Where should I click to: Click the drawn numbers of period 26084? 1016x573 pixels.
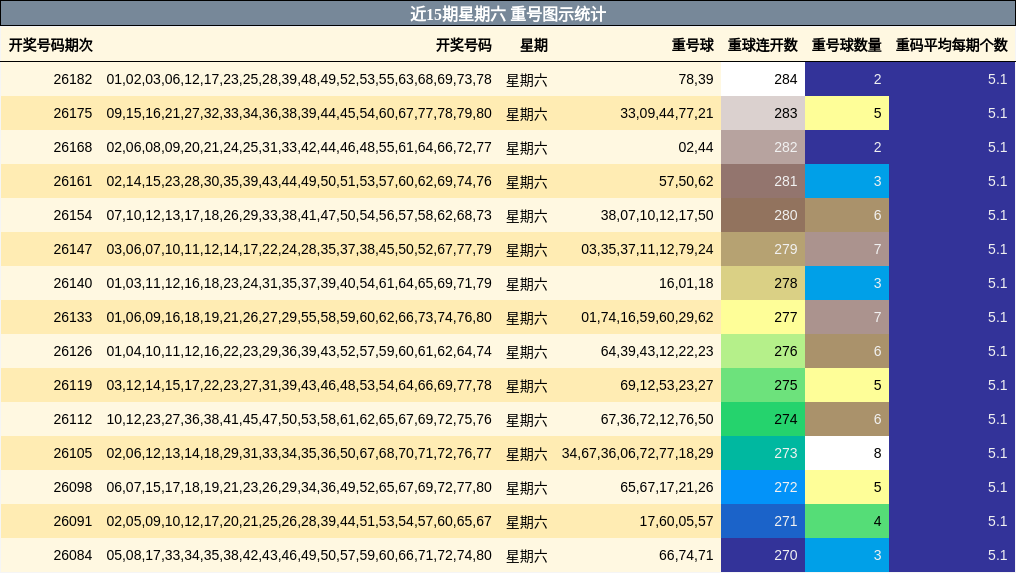299,555
